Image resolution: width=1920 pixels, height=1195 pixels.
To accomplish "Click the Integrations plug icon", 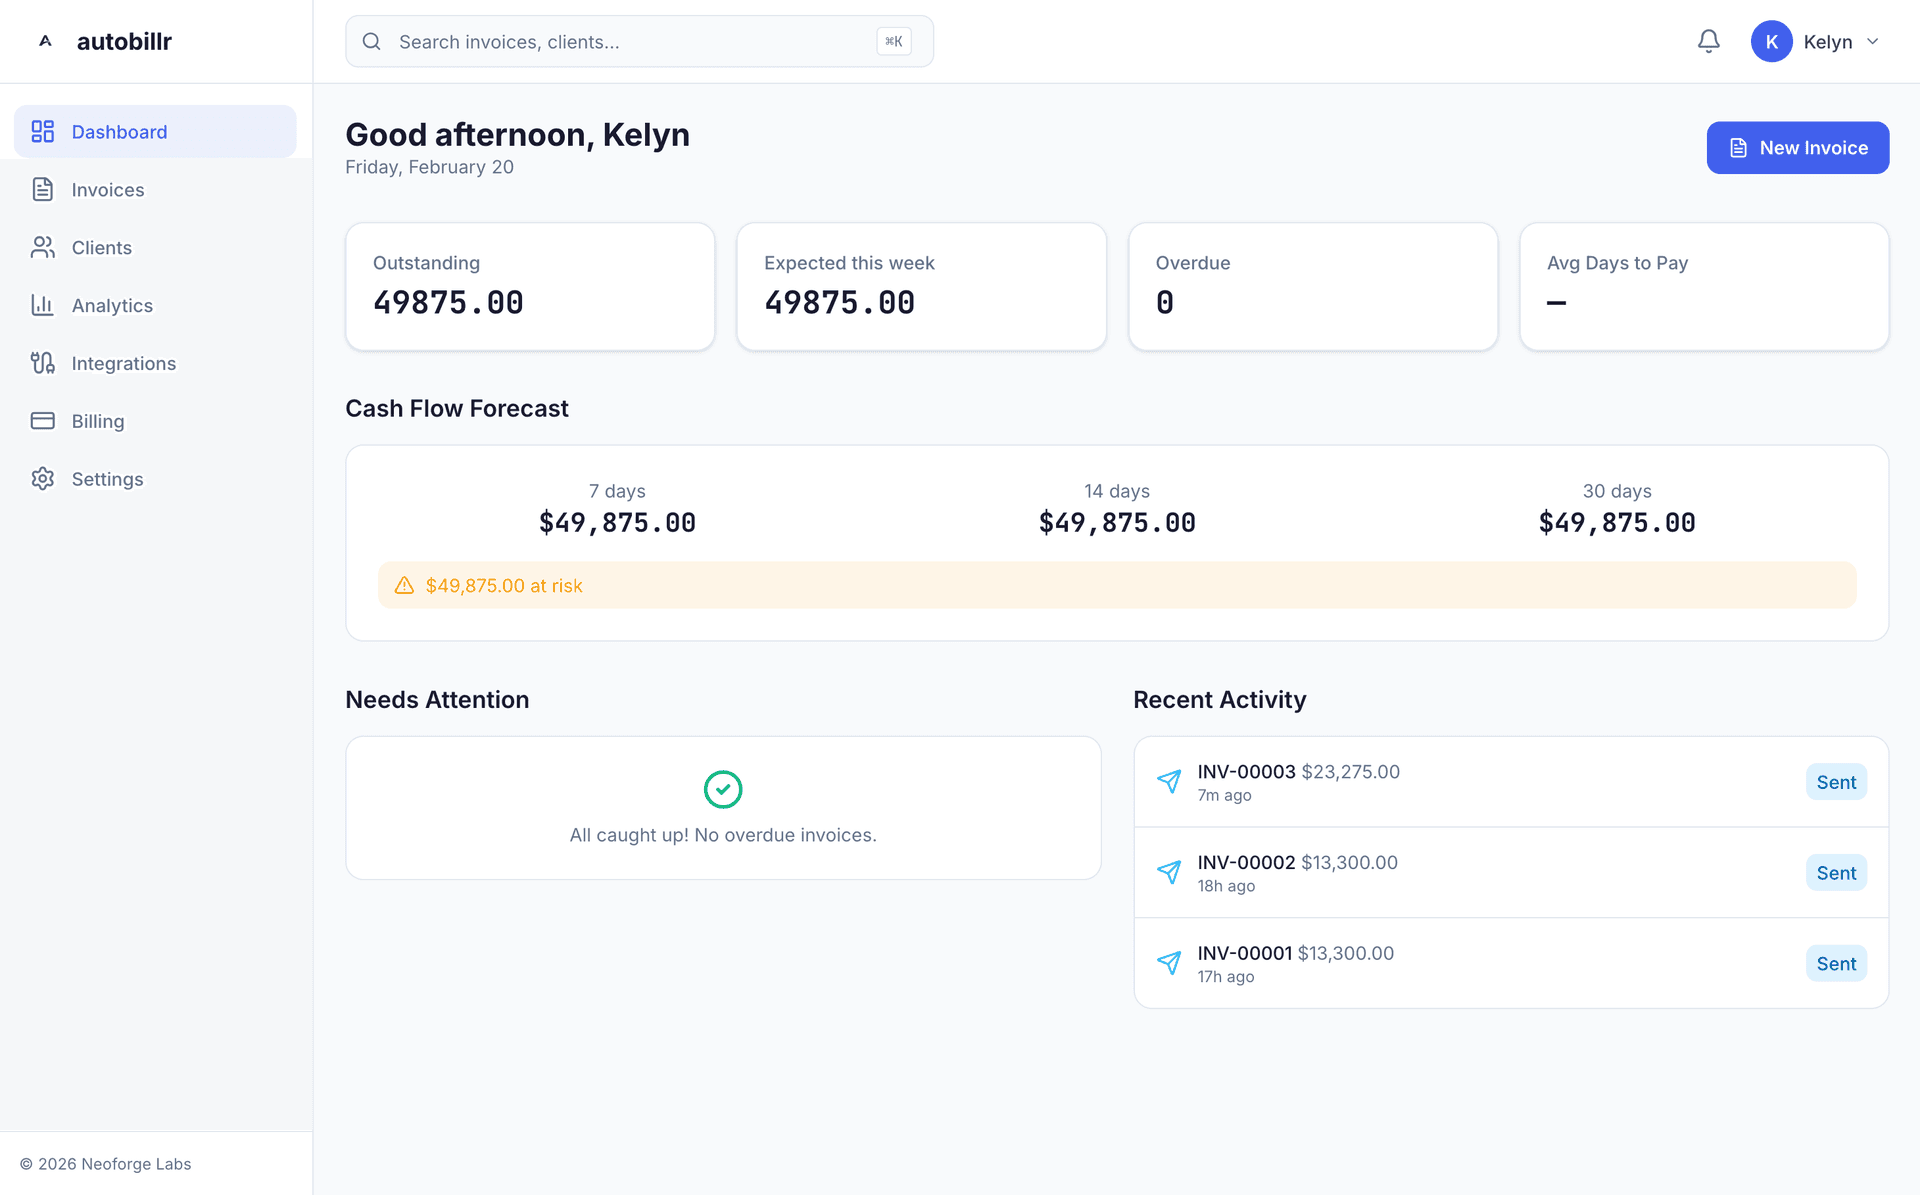I will coord(43,363).
